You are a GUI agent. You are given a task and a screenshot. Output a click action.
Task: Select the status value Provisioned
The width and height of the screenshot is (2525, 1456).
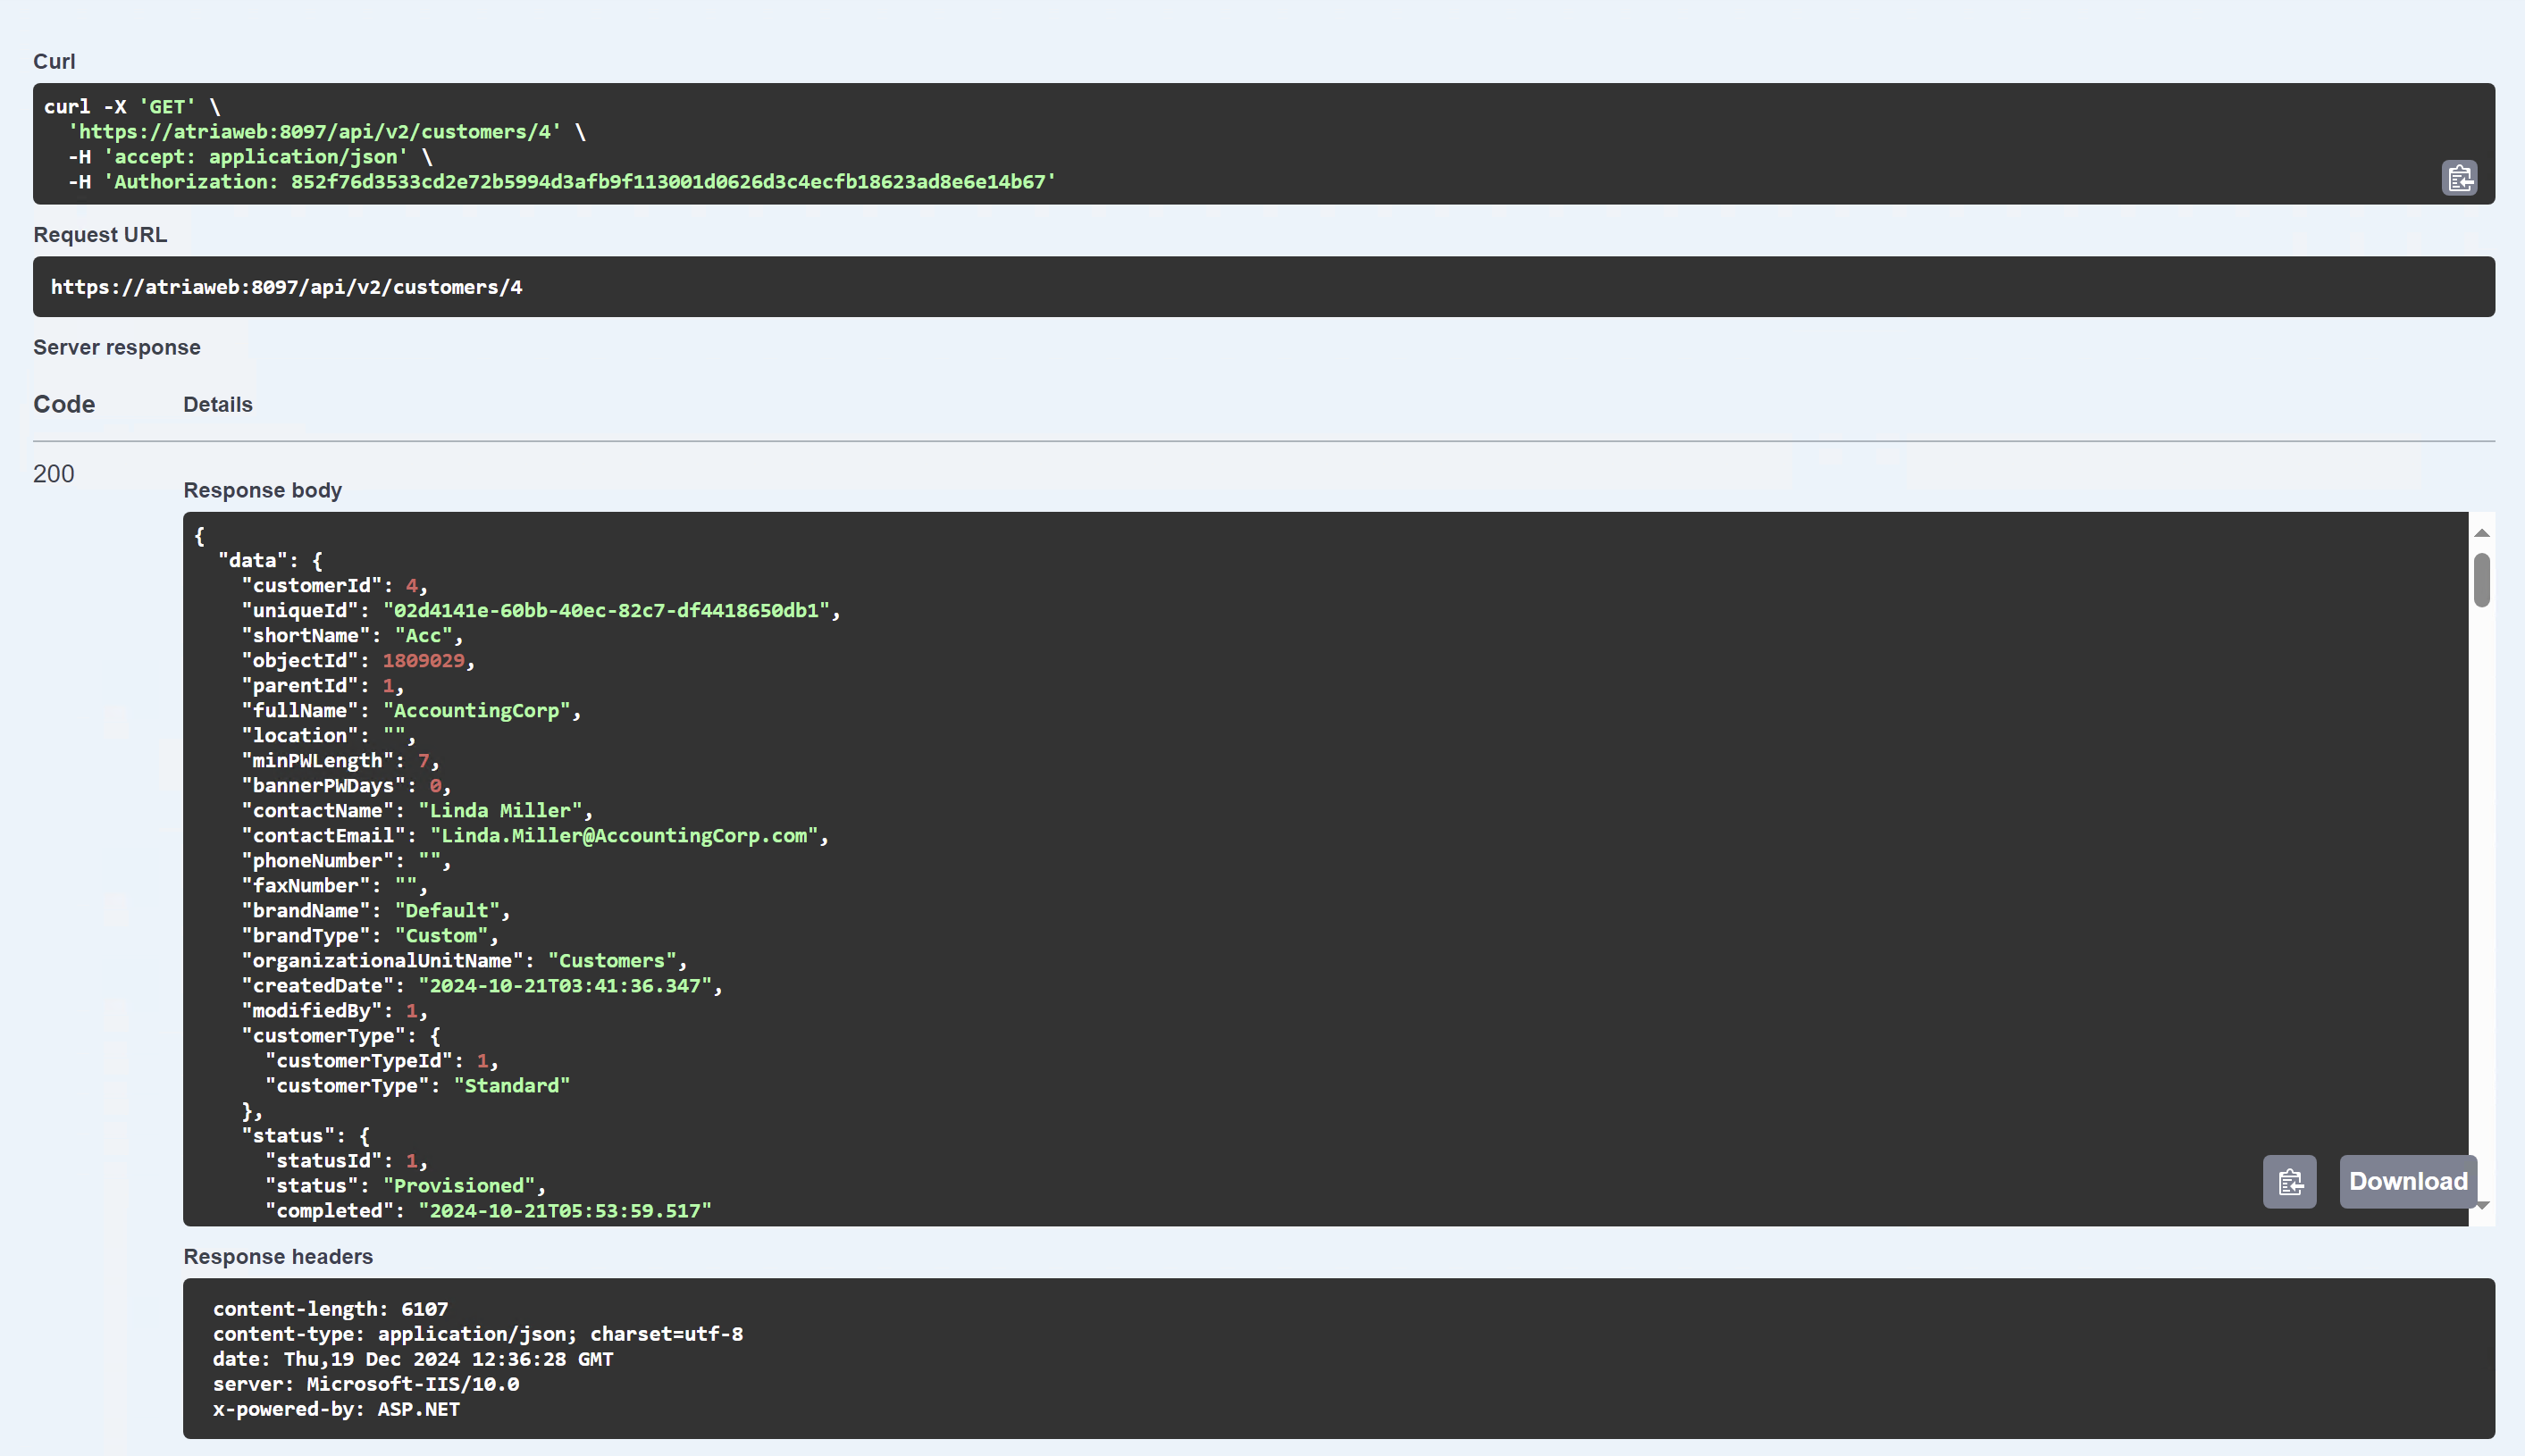[461, 1185]
